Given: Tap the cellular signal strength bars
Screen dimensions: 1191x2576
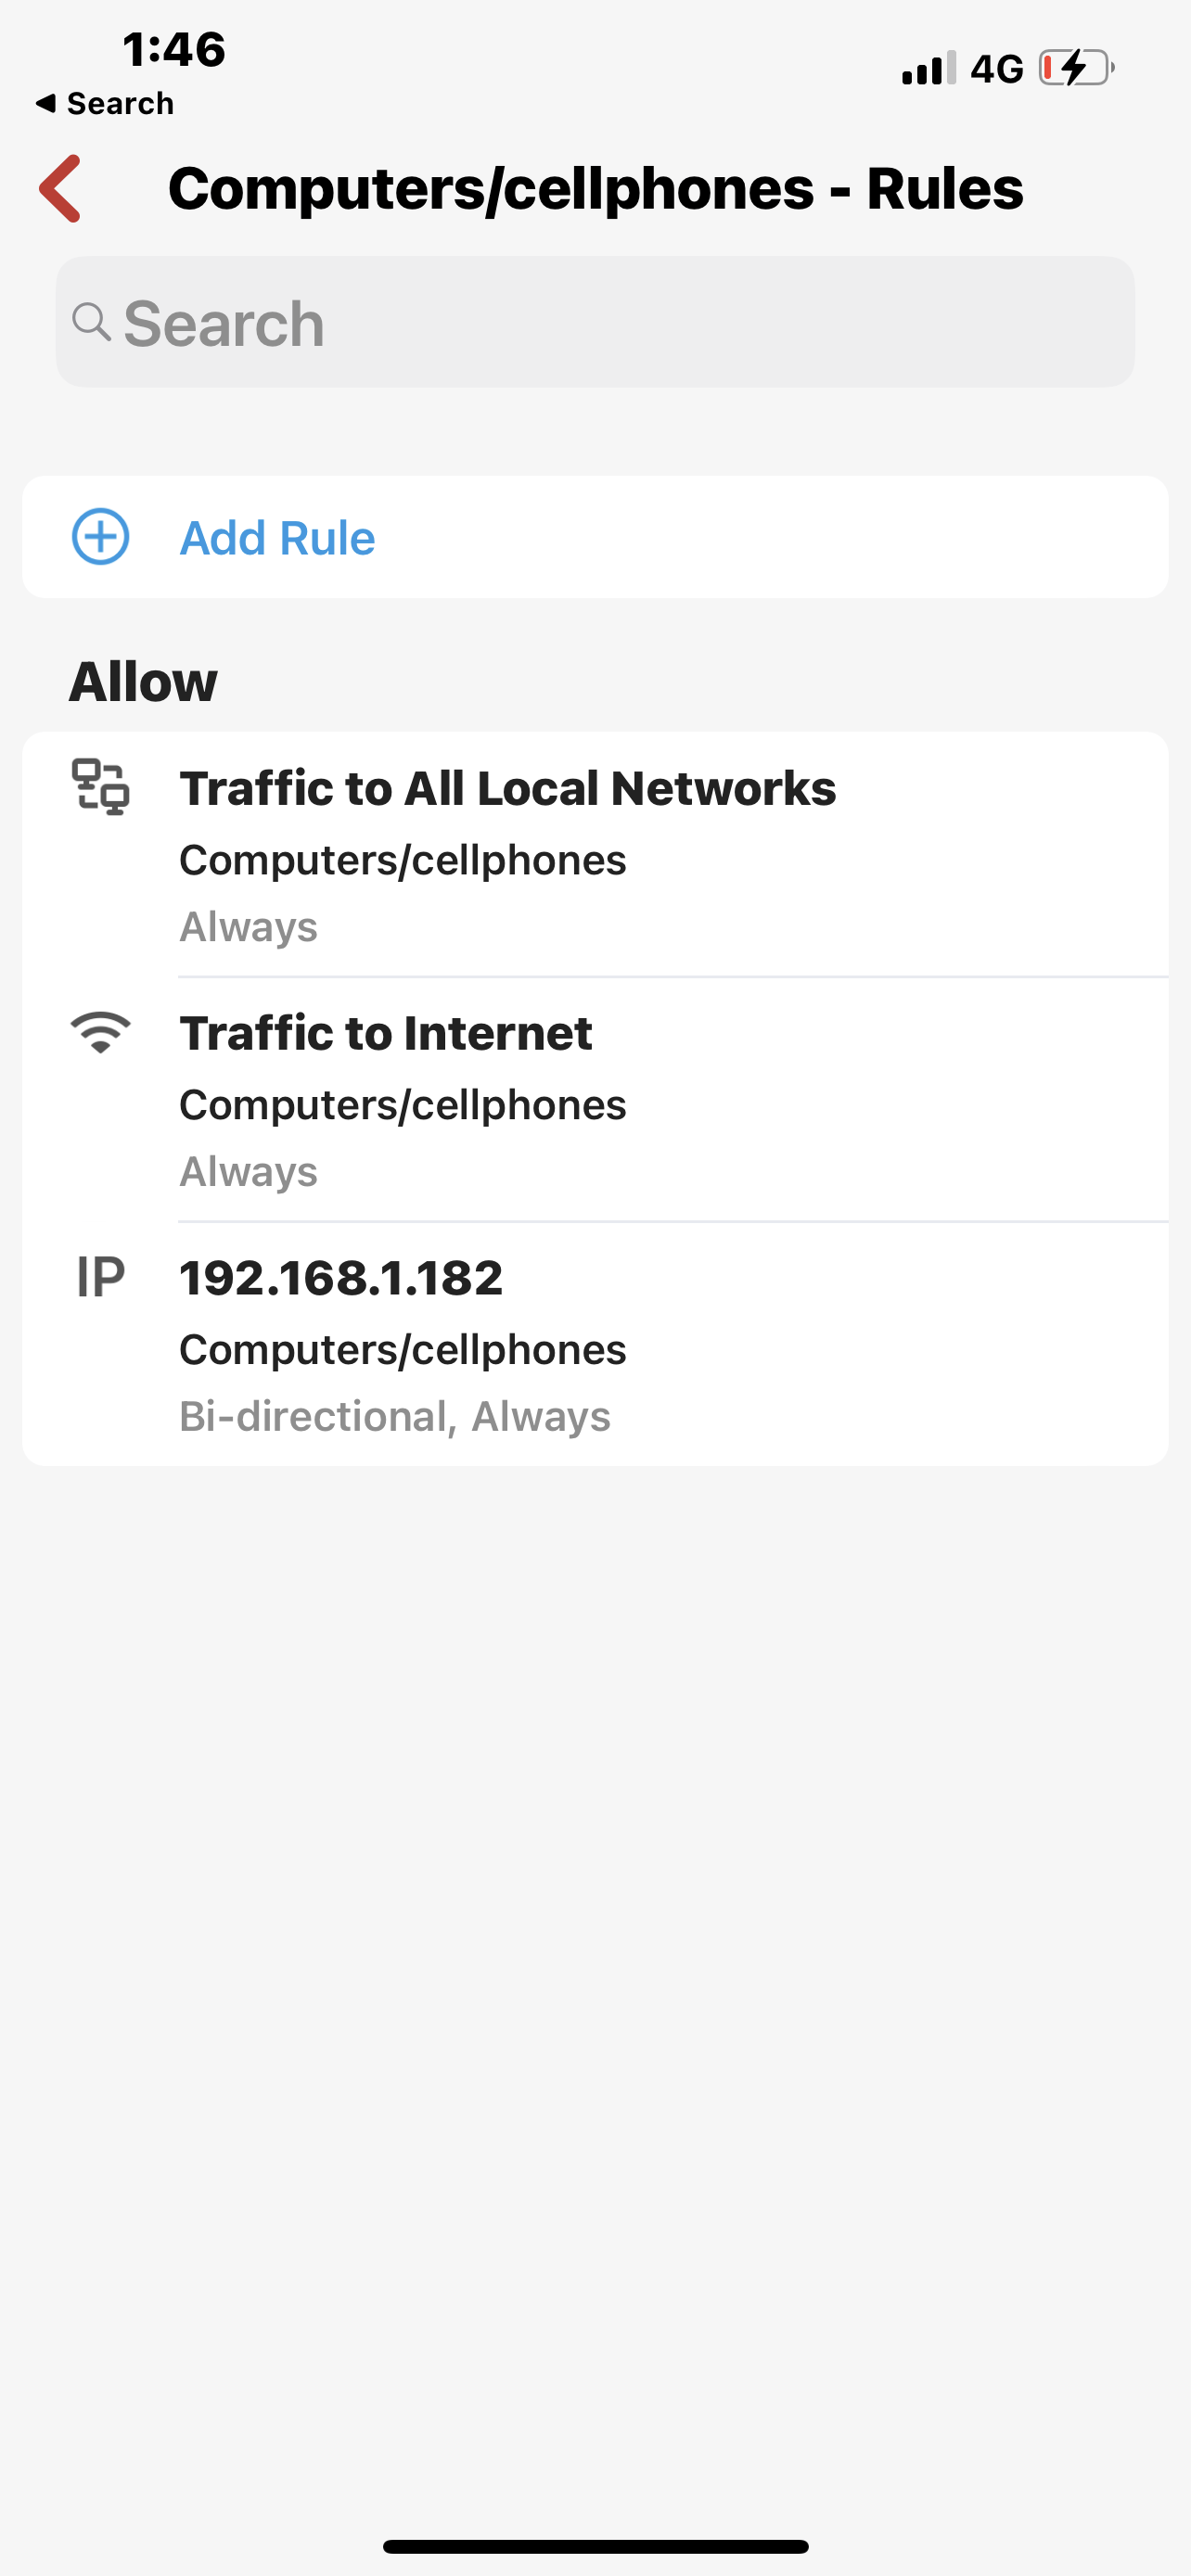Looking at the screenshot, I should tap(928, 68).
